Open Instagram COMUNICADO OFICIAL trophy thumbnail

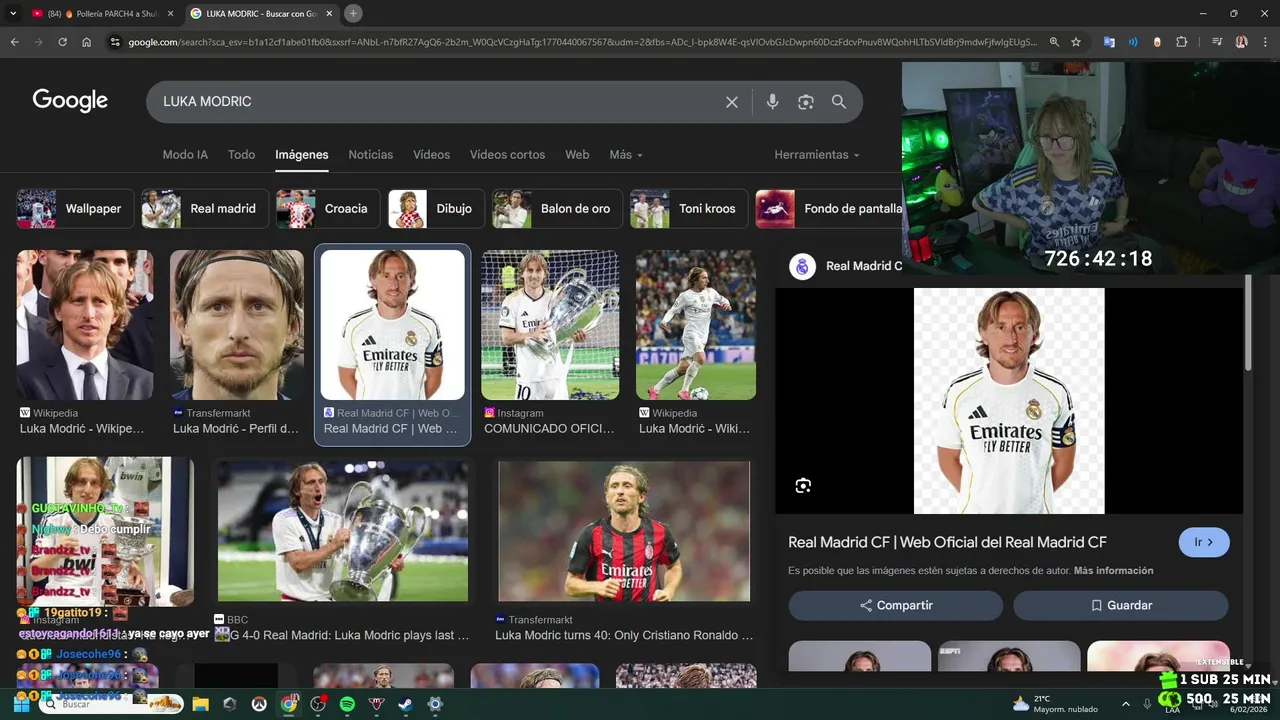click(x=550, y=325)
